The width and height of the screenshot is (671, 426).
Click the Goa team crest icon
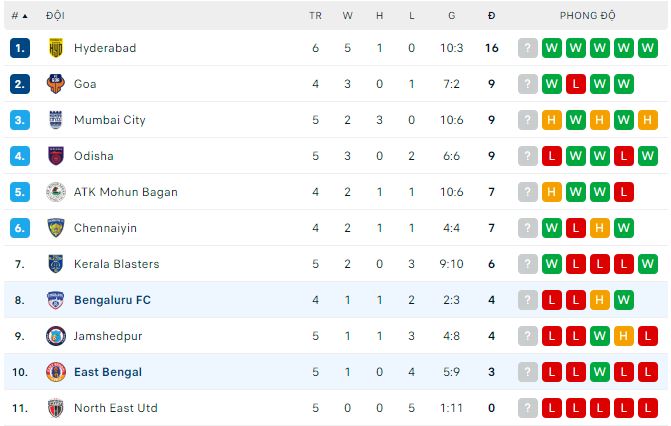(56, 84)
